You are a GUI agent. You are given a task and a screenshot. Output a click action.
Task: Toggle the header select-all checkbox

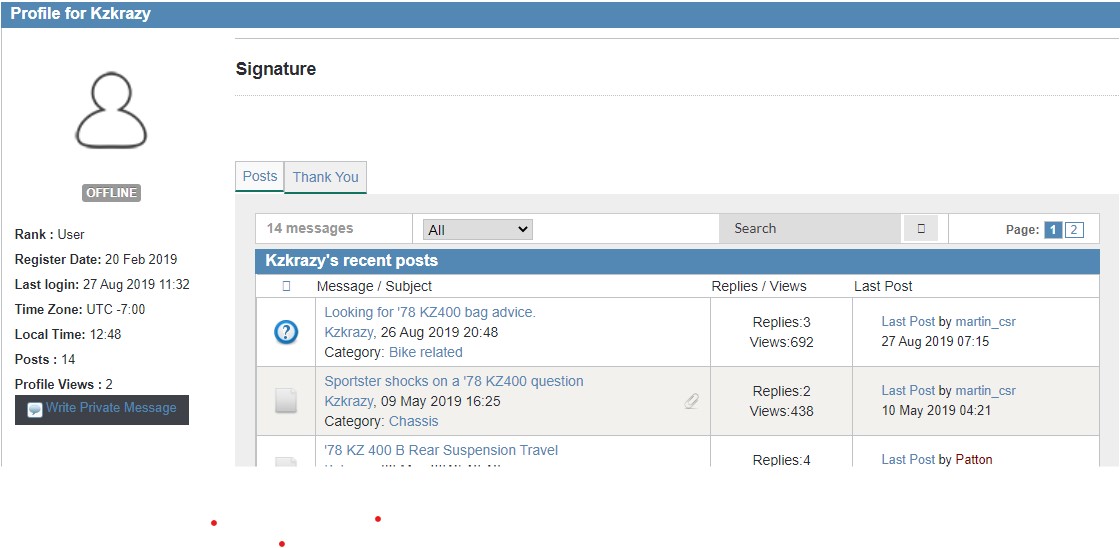coord(286,286)
